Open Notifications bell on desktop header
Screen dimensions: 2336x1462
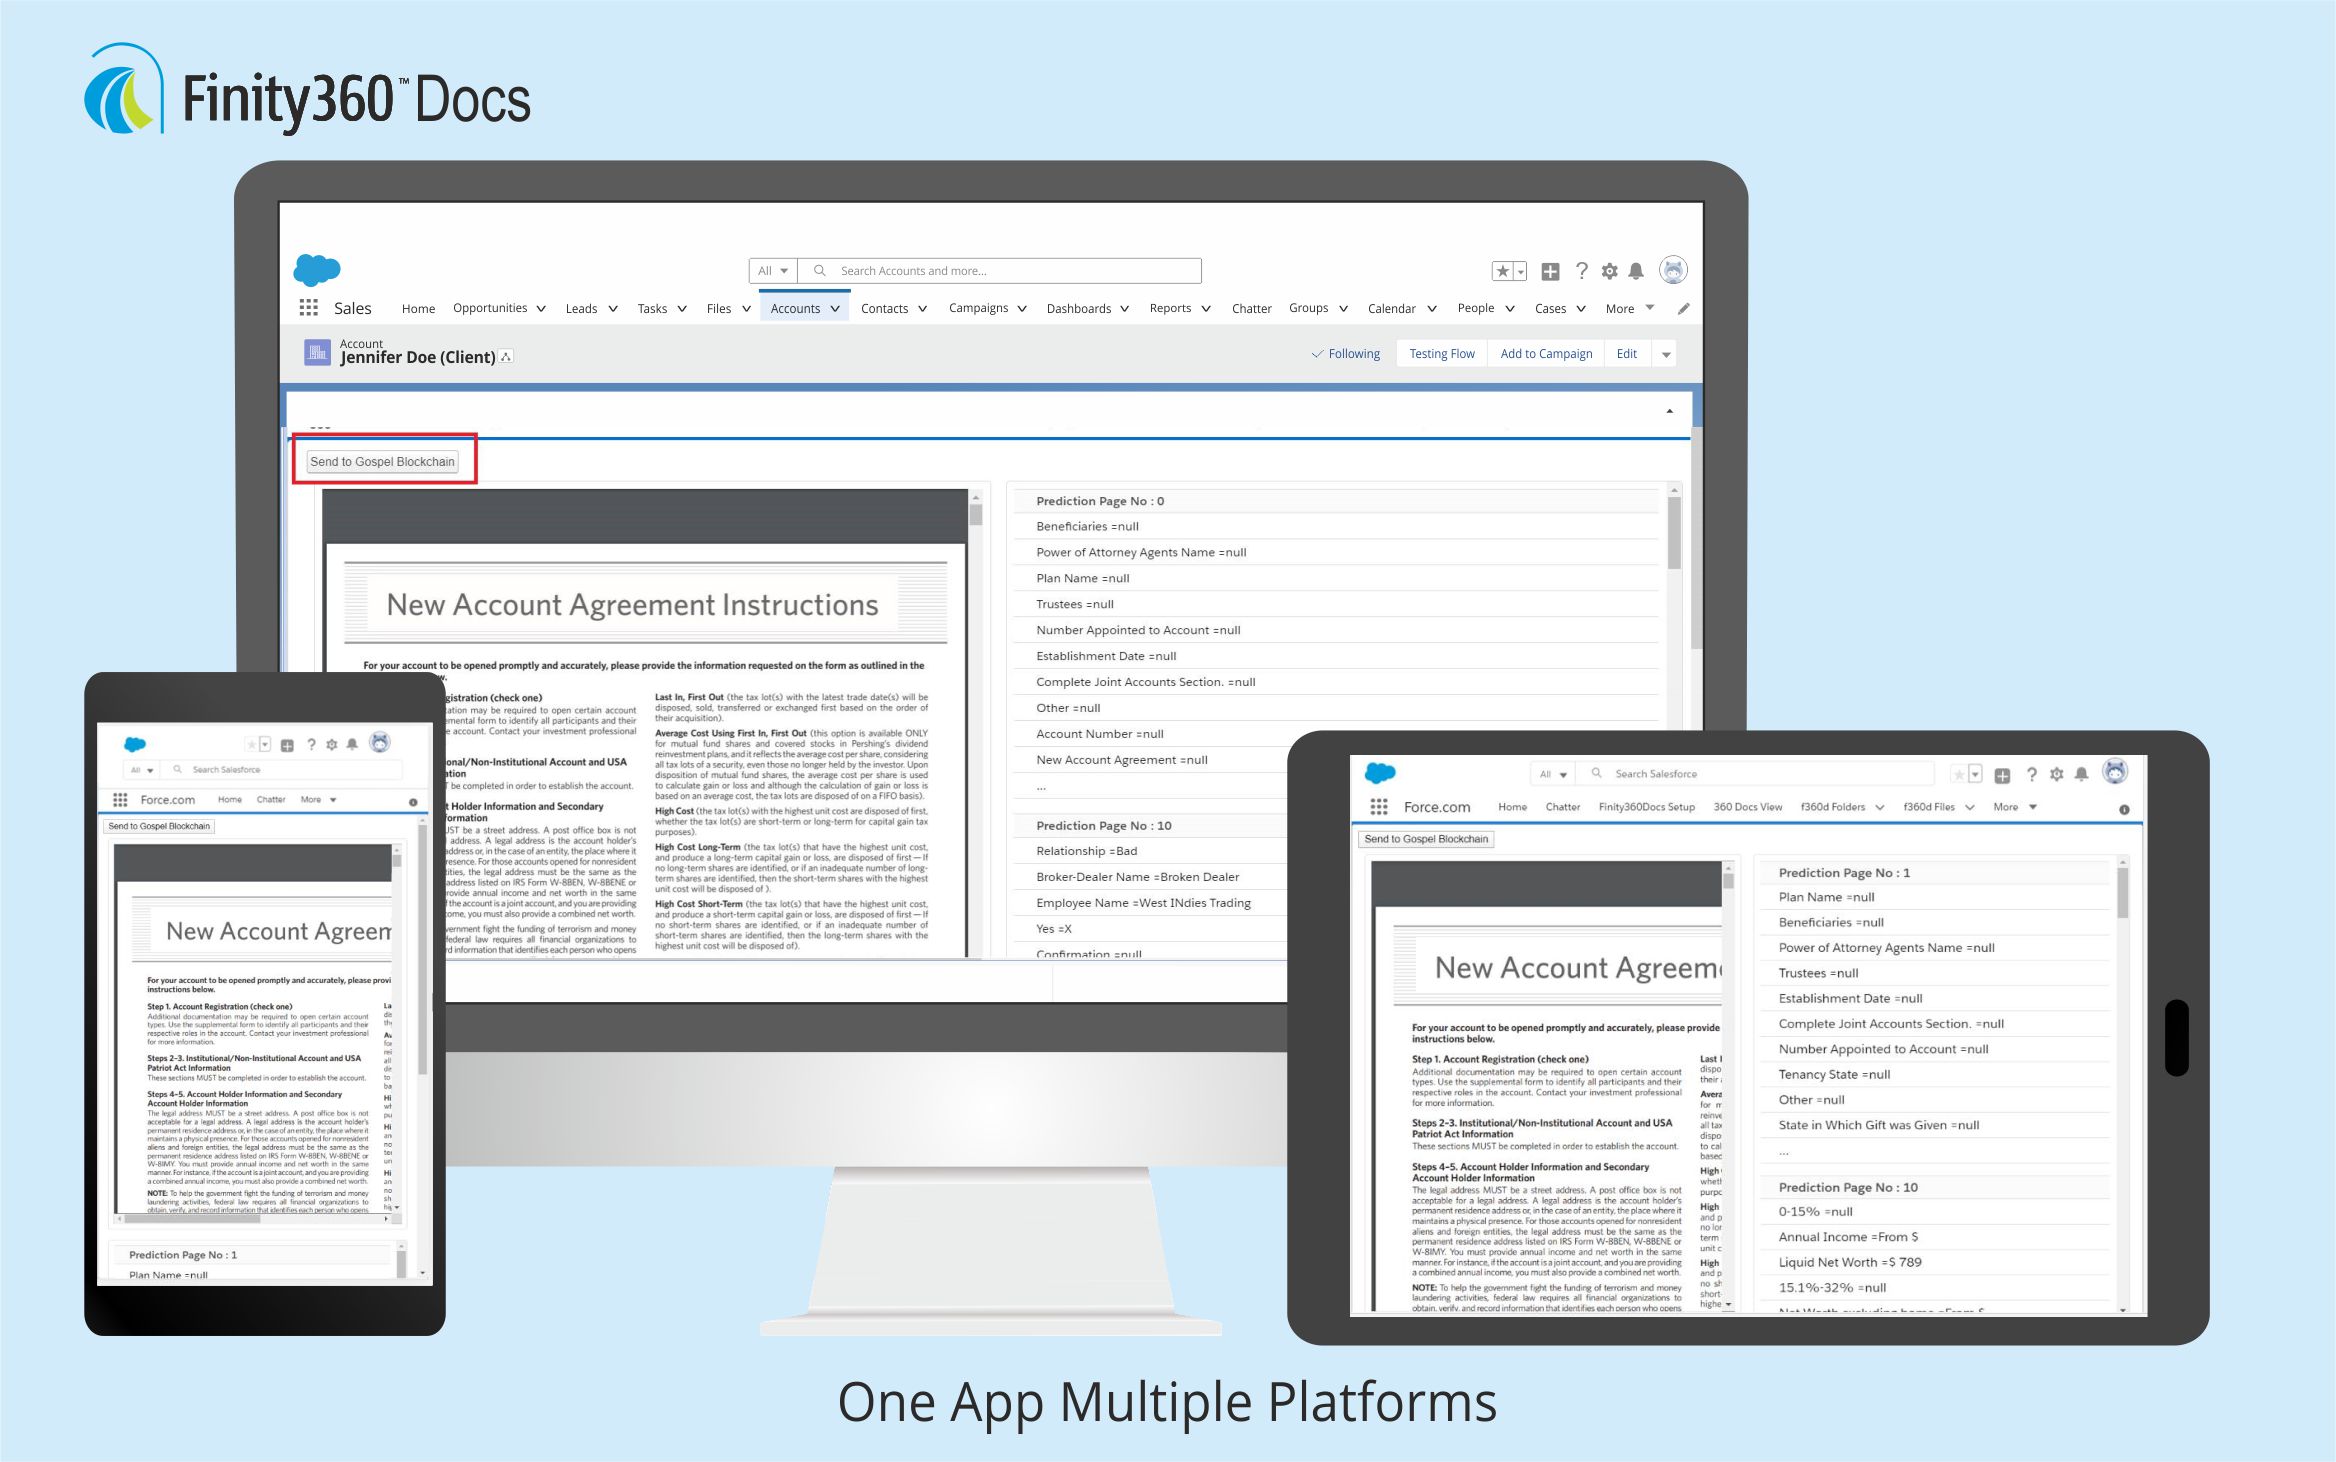point(1636,271)
